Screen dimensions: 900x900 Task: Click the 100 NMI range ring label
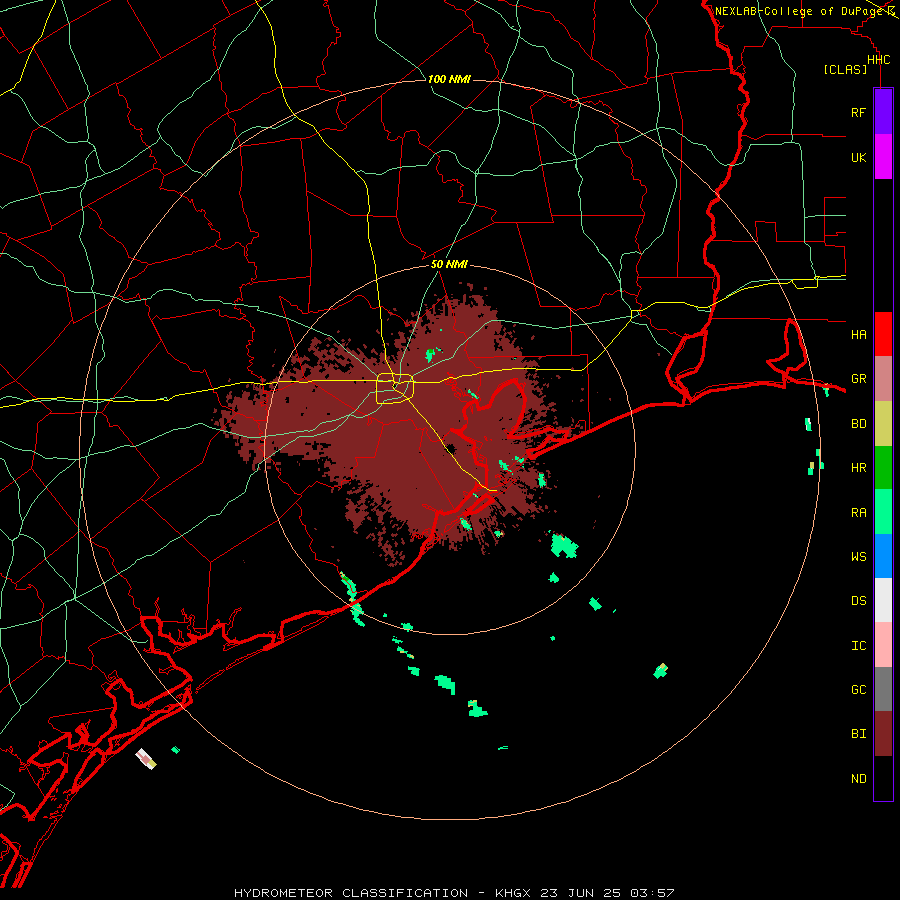pyautogui.click(x=449, y=79)
